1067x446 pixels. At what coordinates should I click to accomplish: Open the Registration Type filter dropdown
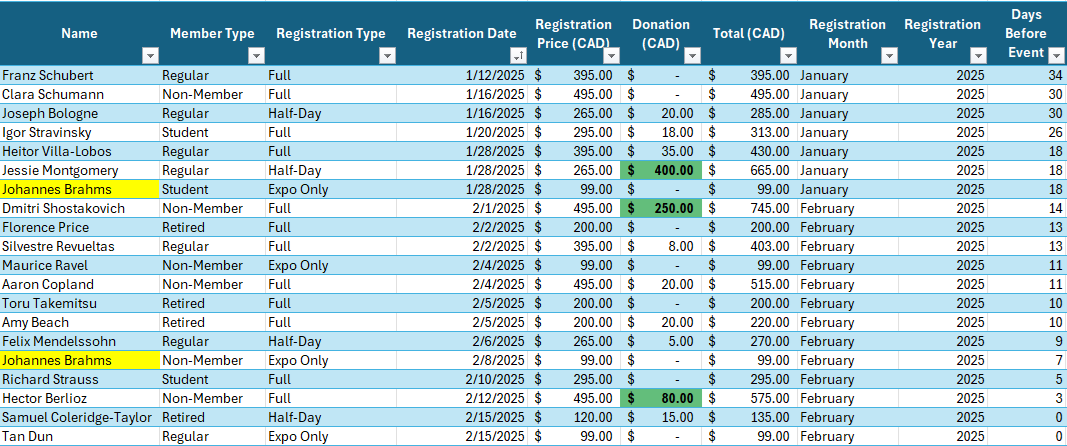point(387,56)
